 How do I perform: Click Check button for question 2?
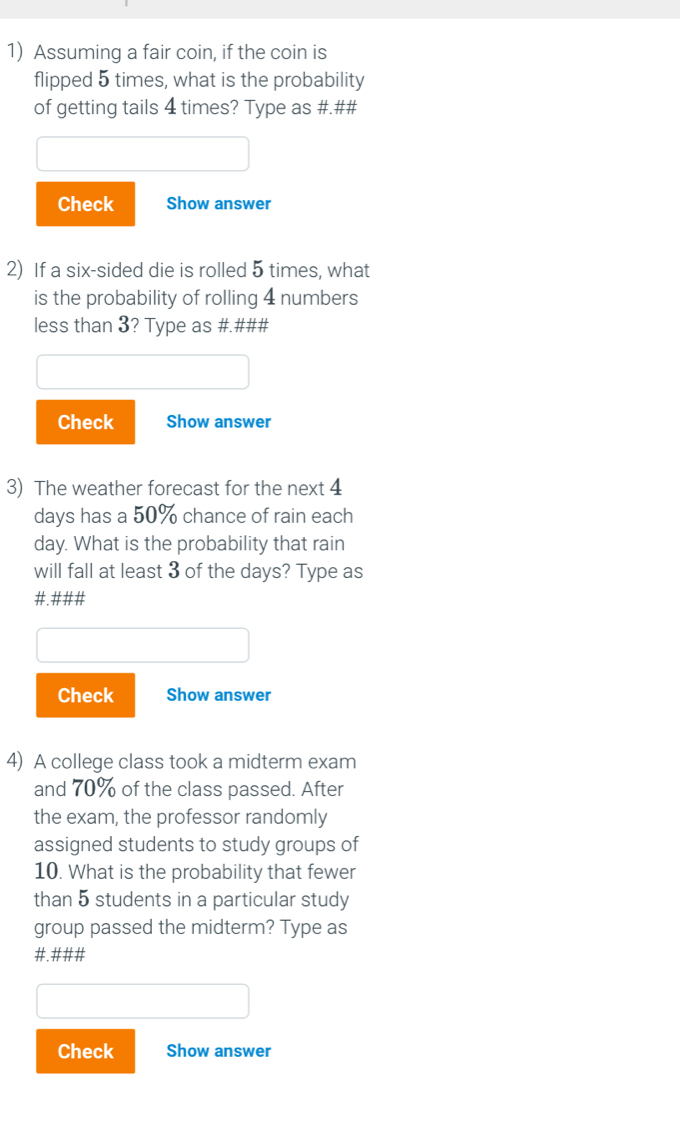point(85,422)
